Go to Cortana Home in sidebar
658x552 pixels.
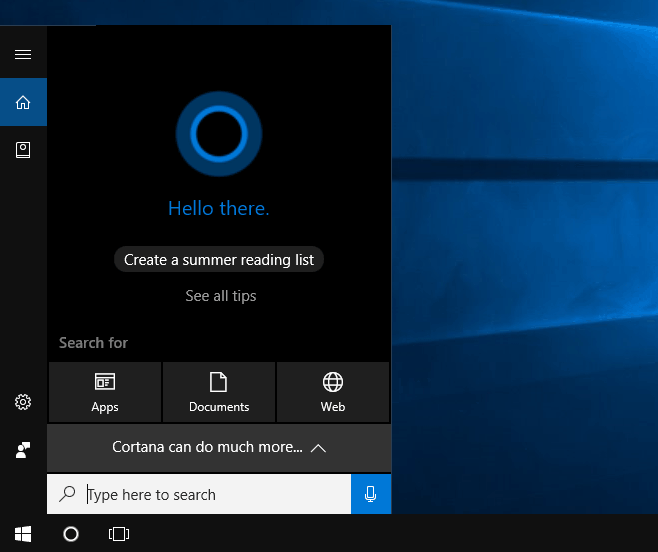(23, 102)
